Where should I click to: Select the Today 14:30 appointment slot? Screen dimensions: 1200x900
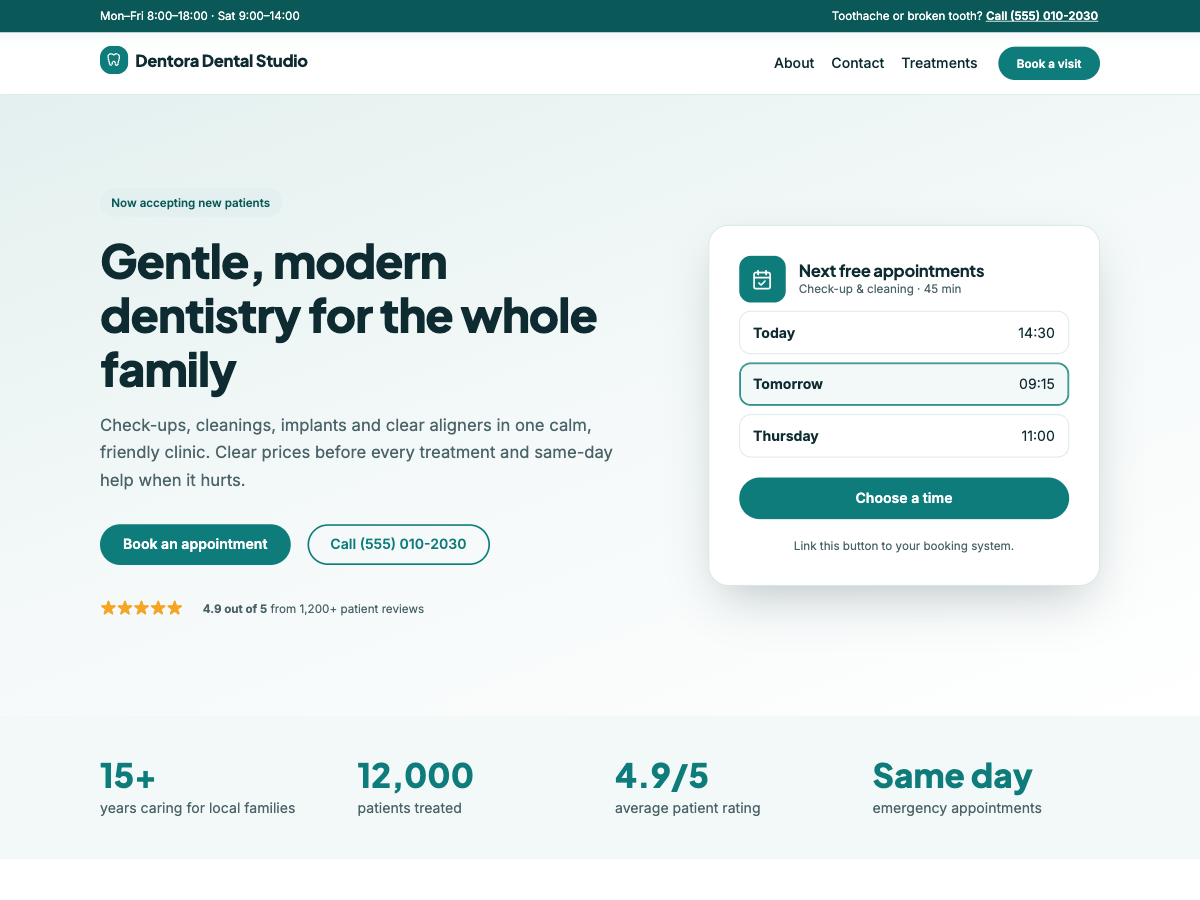click(904, 333)
